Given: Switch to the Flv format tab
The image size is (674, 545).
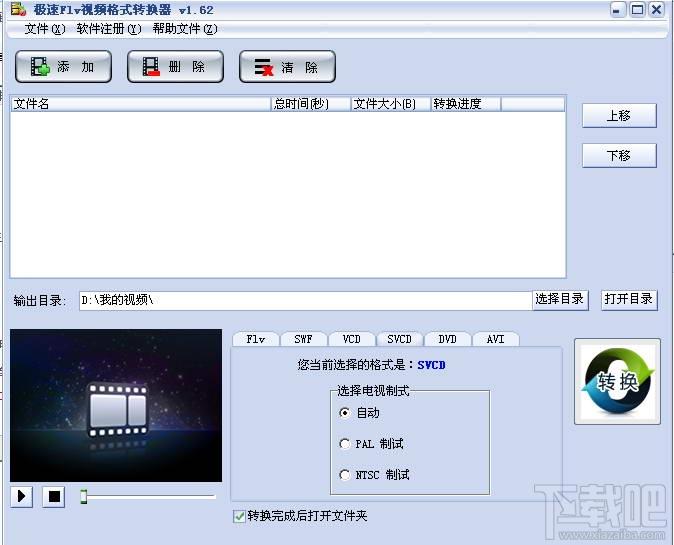Looking at the screenshot, I should [x=256, y=339].
